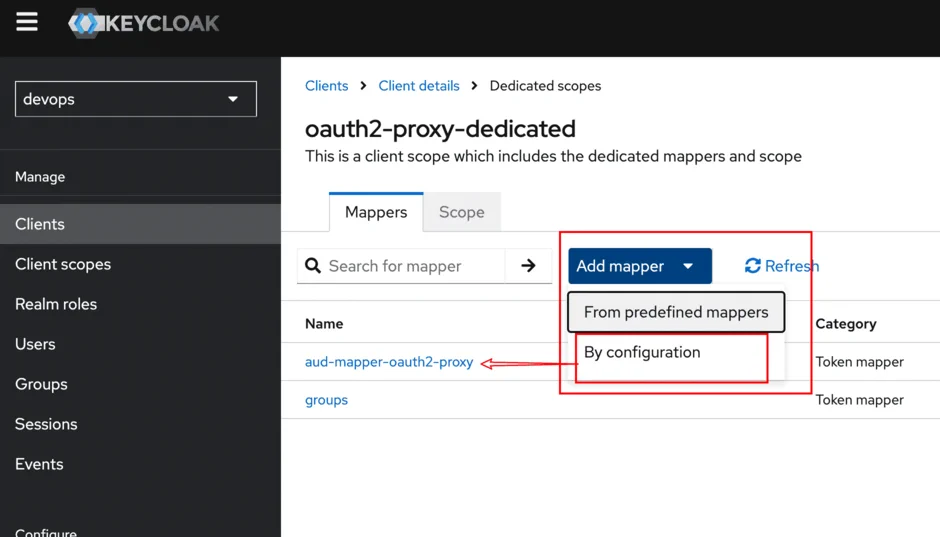Image resolution: width=940 pixels, height=537 pixels.
Task: Select From predefined mappers option
Action: click(676, 312)
